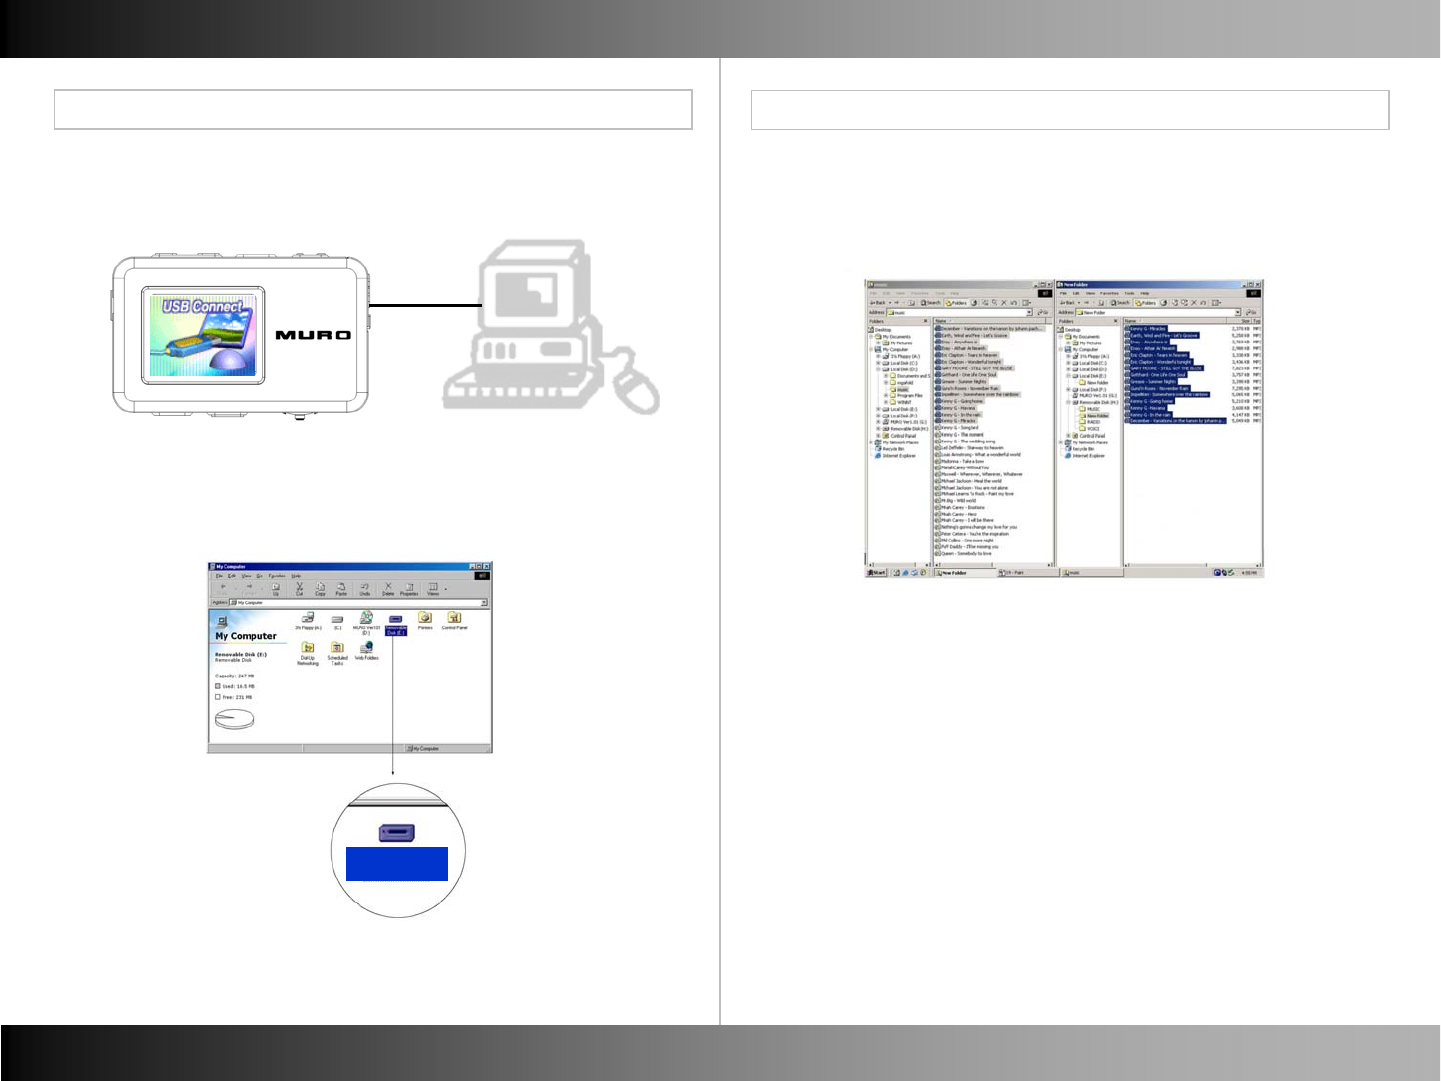This screenshot has height=1081, width=1441.
Task: Click the History icon in music window toolbar
Action: click(975, 302)
